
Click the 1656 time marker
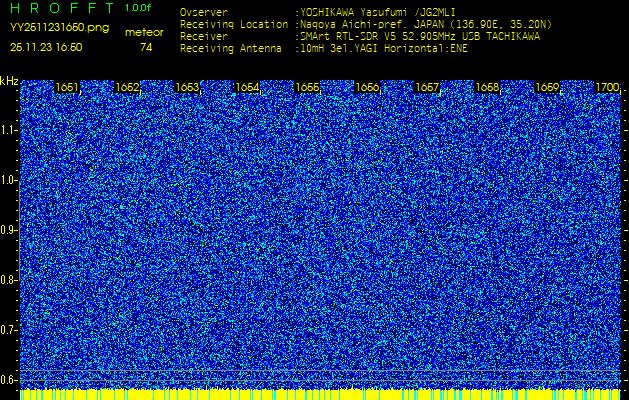point(367,87)
